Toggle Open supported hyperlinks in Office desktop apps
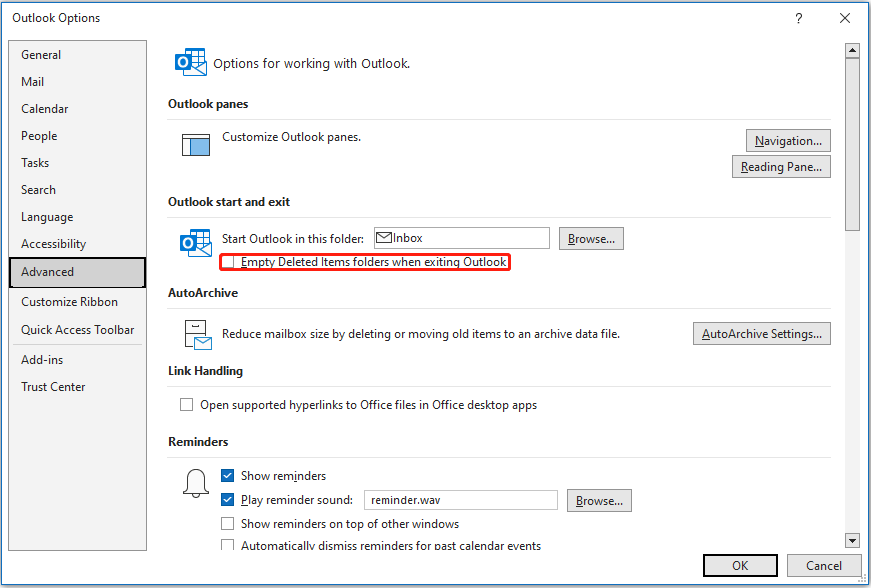This screenshot has height=588, width=871. (x=186, y=405)
